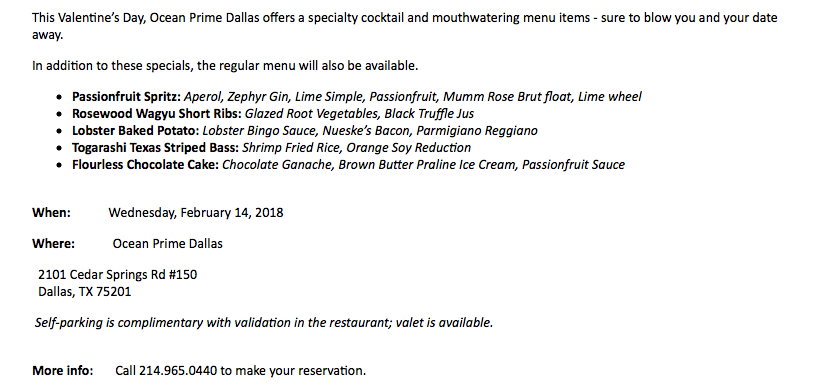Click the date 'Wednesday, February 14, 2018'
The height and width of the screenshot is (389, 816).
(196, 213)
